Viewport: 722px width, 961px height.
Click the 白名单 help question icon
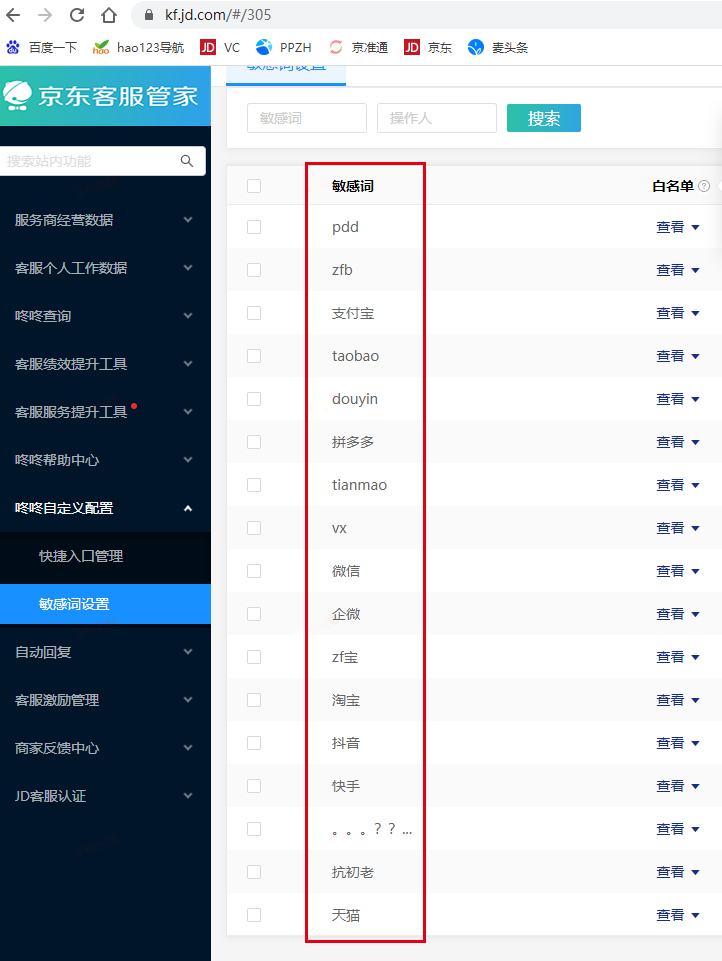click(x=704, y=186)
